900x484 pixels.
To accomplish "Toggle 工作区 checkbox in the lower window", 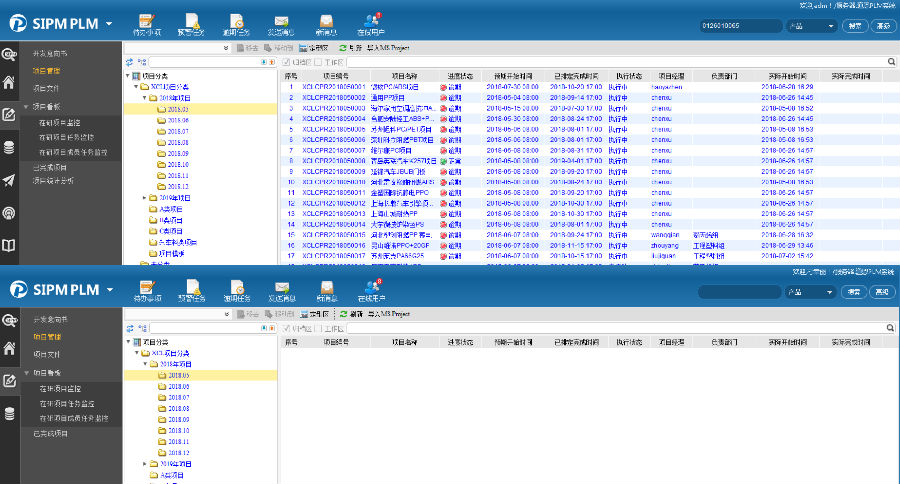I will 318,327.
